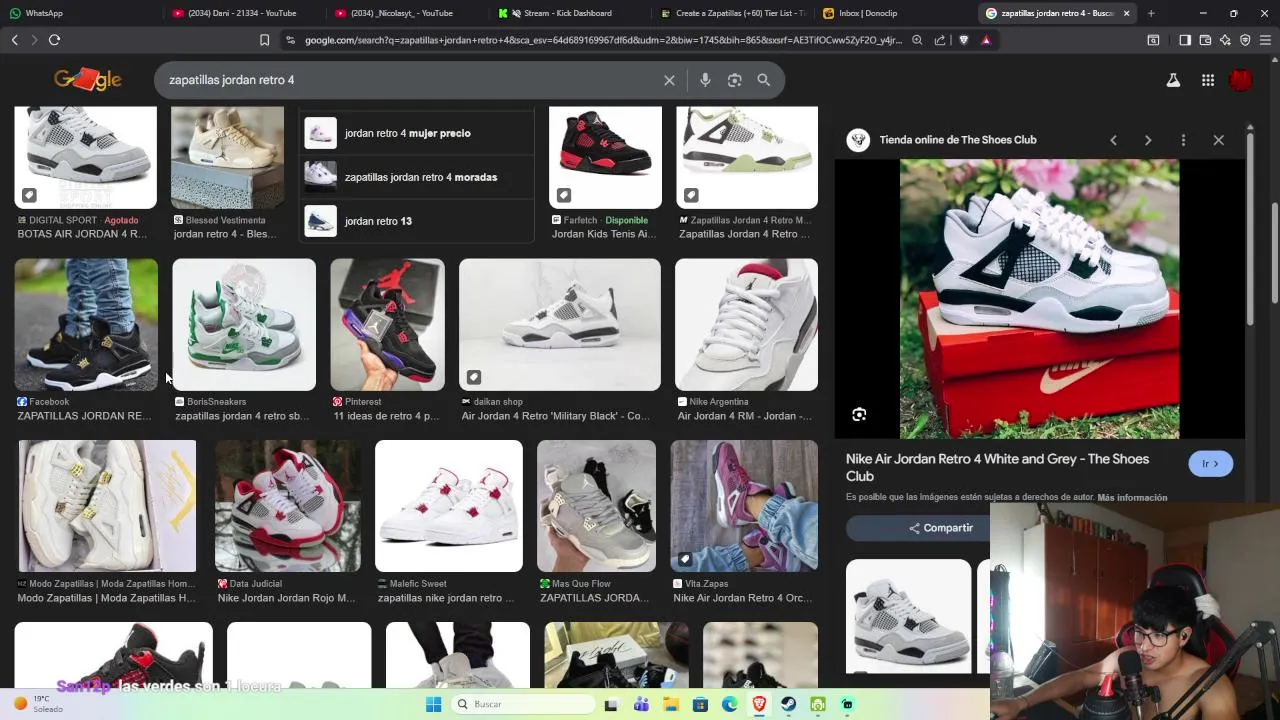Open the Google account avatar
1280x720 pixels.
click(1241, 80)
